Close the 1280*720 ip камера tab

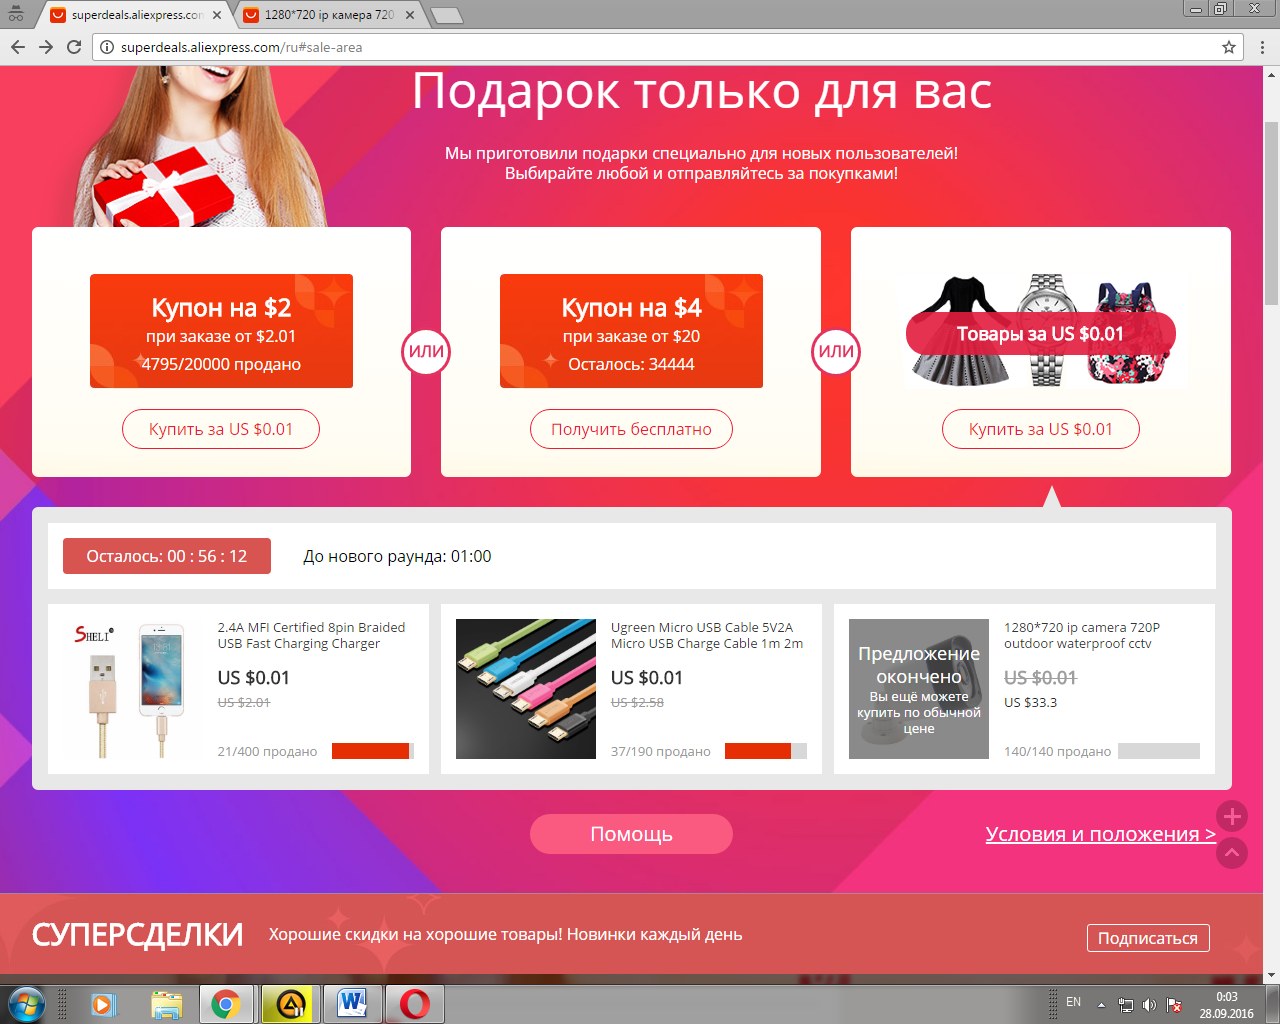point(410,15)
